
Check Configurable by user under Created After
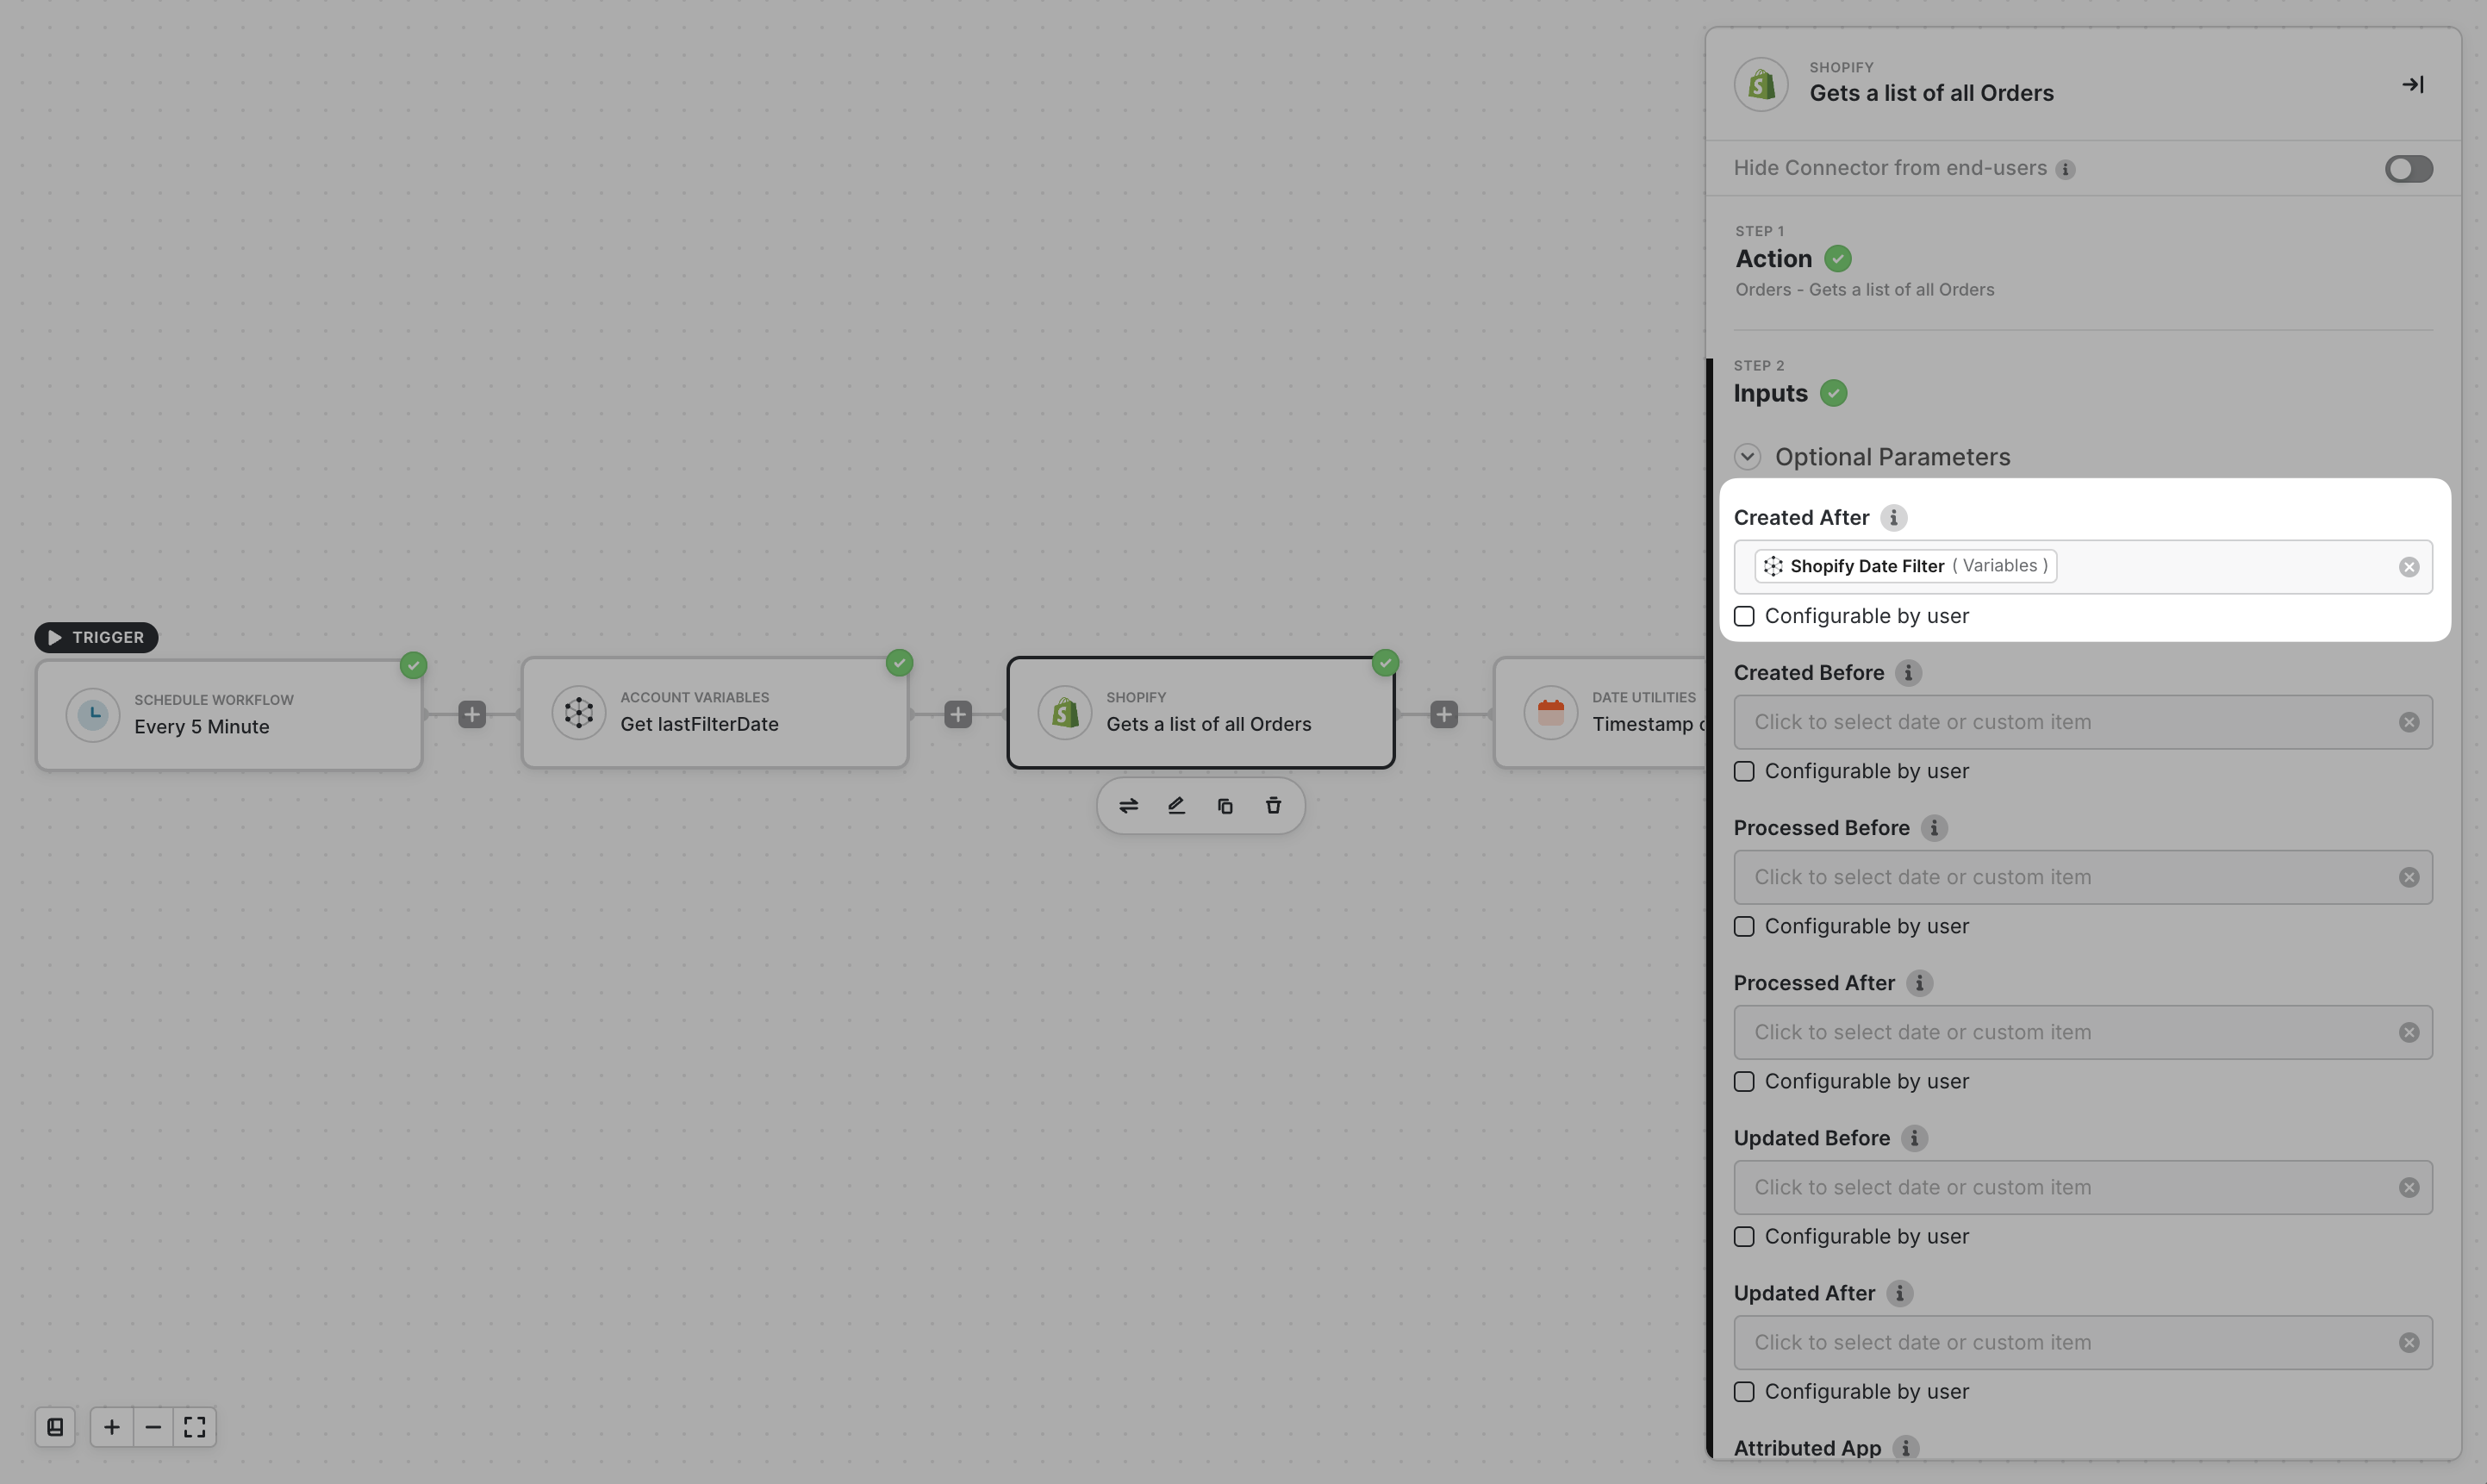(x=1745, y=617)
